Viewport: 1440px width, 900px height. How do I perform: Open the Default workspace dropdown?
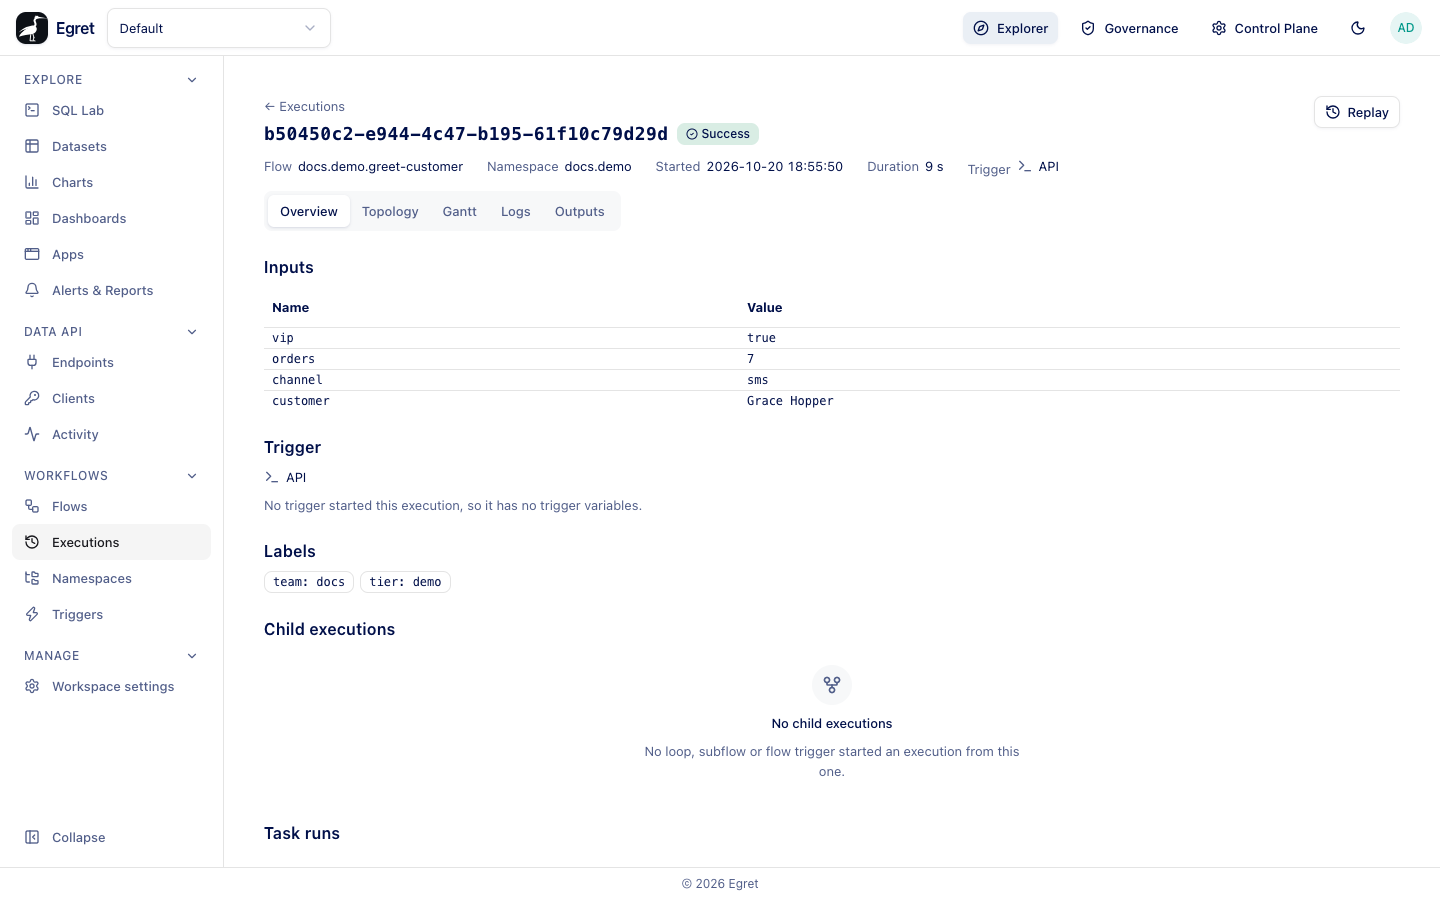[x=219, y=28]
